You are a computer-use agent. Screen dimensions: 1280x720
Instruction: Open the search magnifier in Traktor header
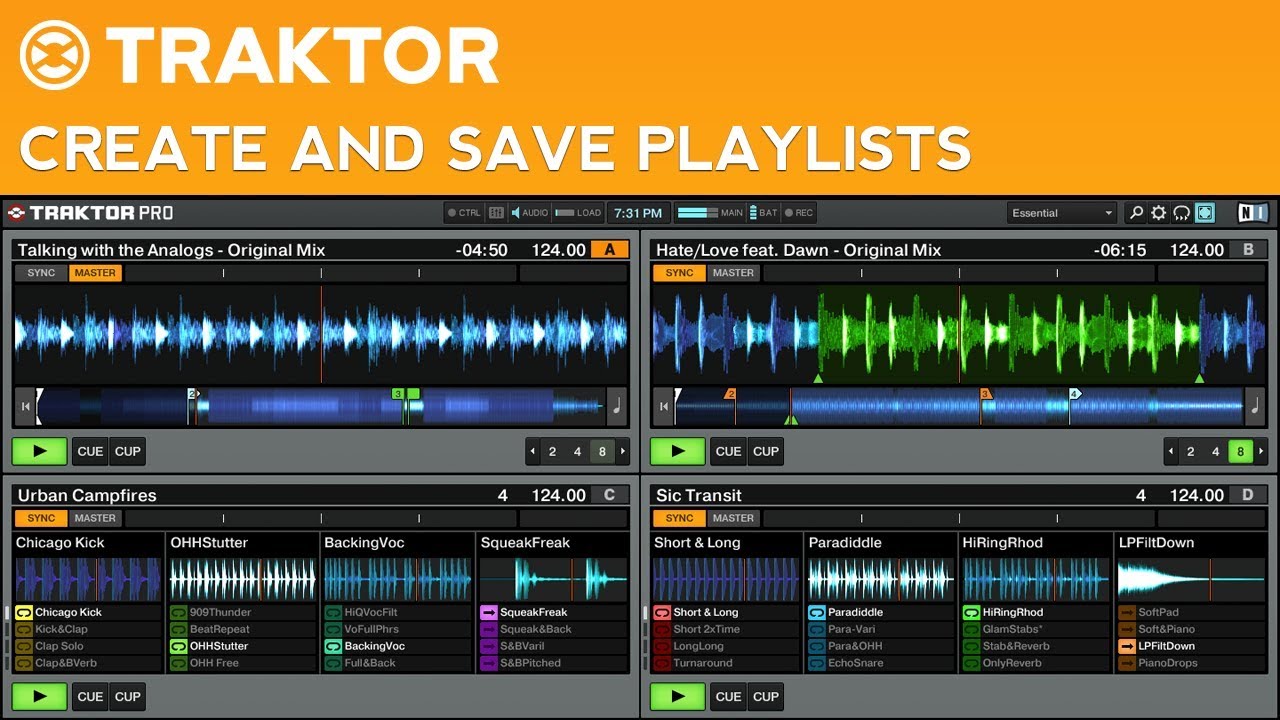(x=1136, y=213)
